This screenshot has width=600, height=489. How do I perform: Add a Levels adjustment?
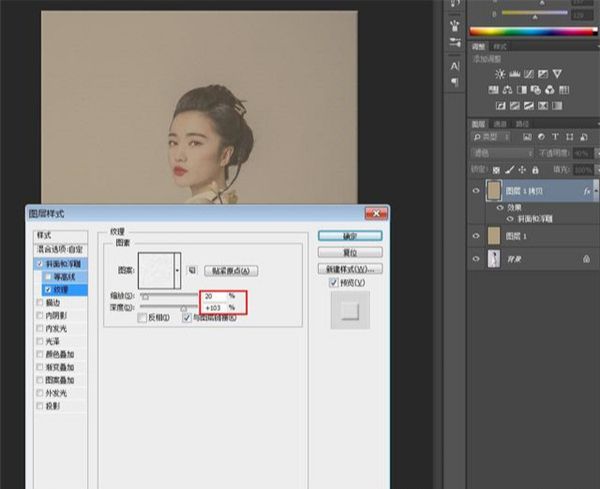[x=515, y=74]
